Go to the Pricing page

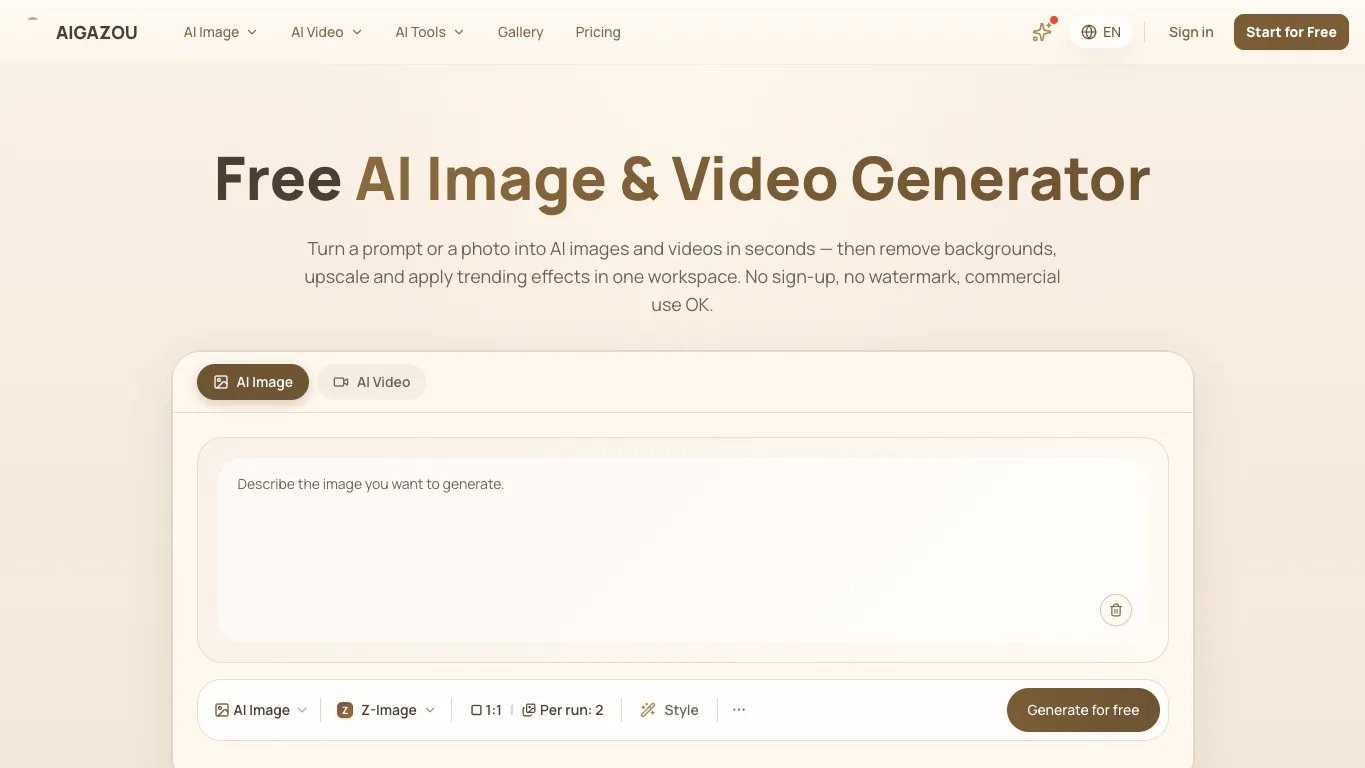(x=598, y=32)
